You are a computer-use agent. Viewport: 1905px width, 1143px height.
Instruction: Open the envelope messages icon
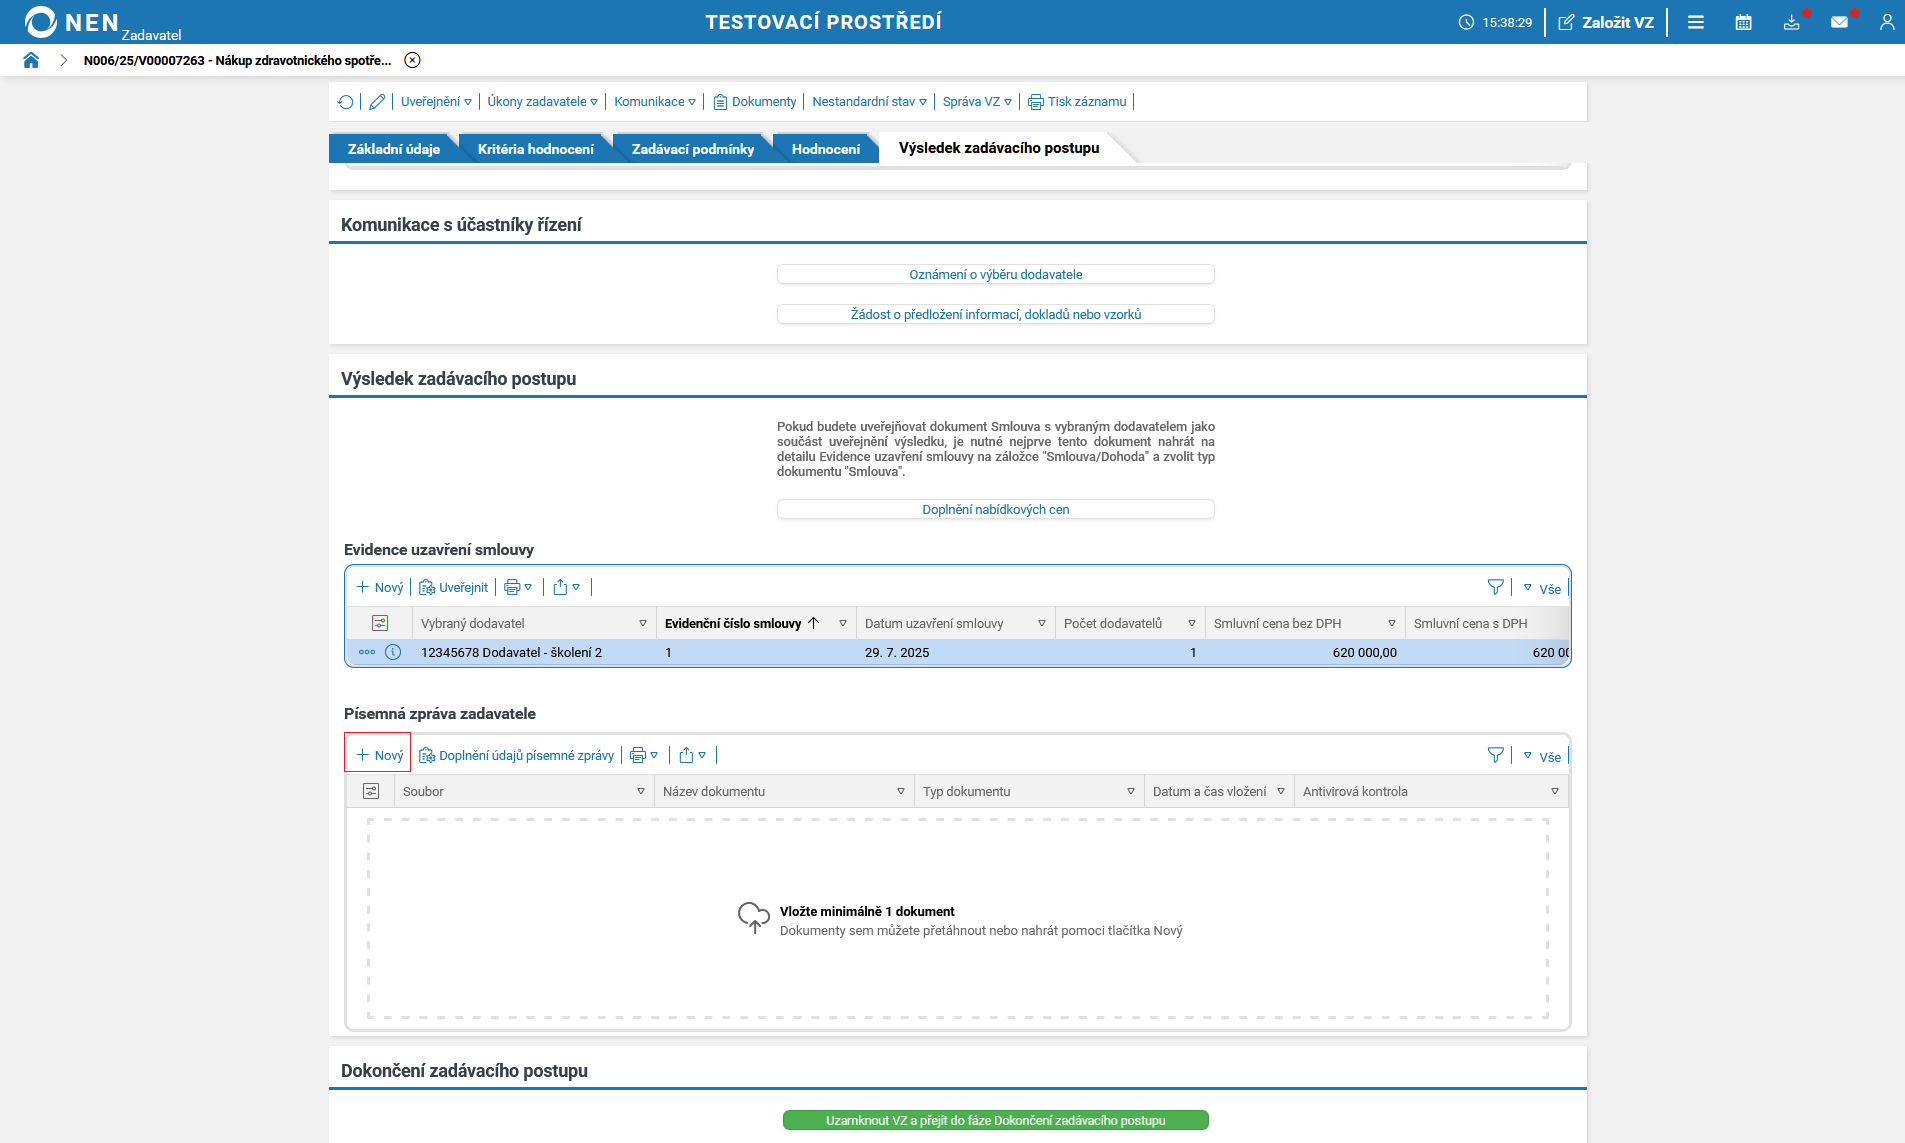tap(1839, 22)
